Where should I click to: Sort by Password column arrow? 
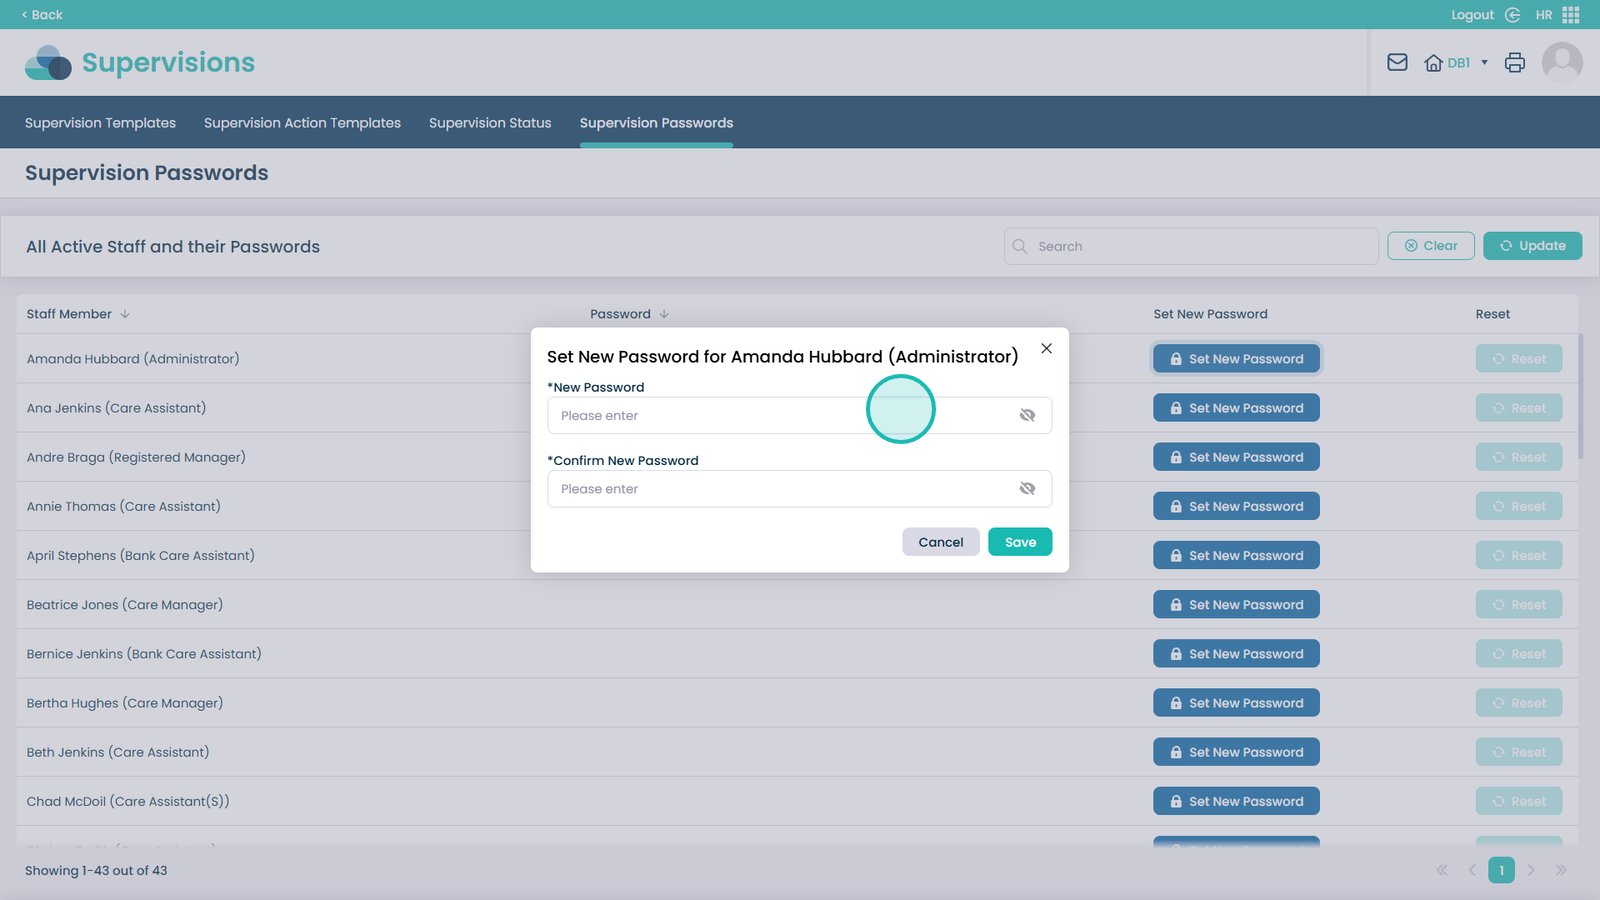click(x=664, y=314)
